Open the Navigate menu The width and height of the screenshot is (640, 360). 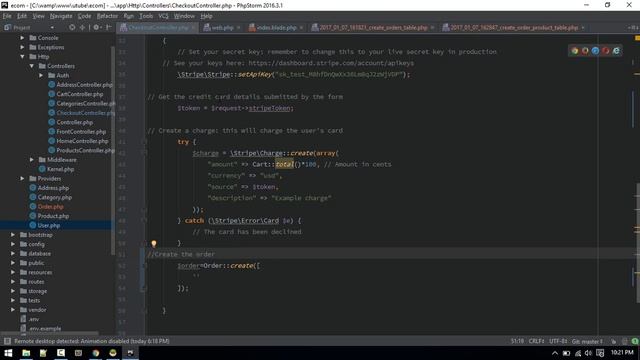click(x=61, y=16)
